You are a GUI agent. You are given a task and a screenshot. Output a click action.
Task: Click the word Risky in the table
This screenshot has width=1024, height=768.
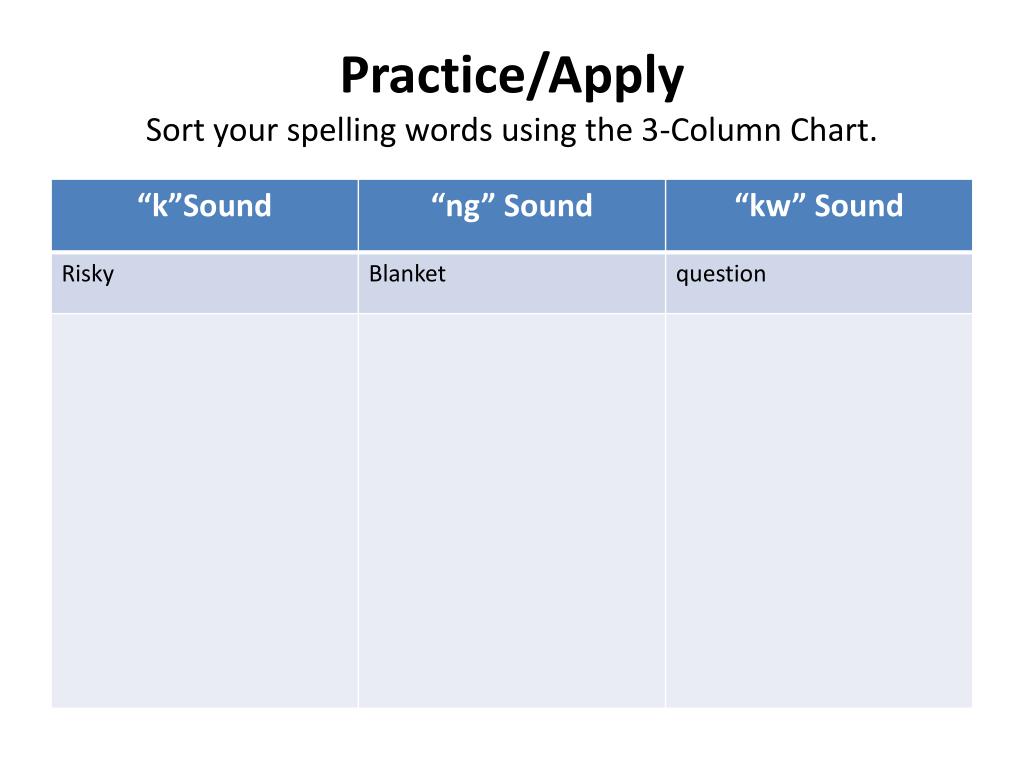click(x=88, y=274)
